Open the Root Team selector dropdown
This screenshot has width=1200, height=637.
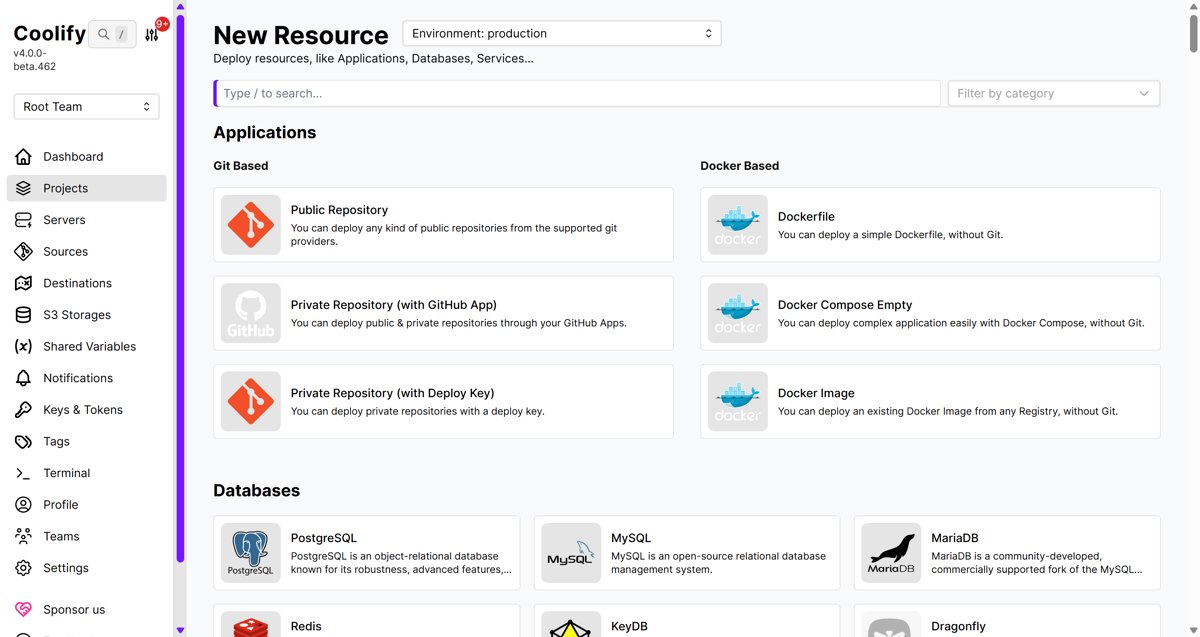click(86, 107)
